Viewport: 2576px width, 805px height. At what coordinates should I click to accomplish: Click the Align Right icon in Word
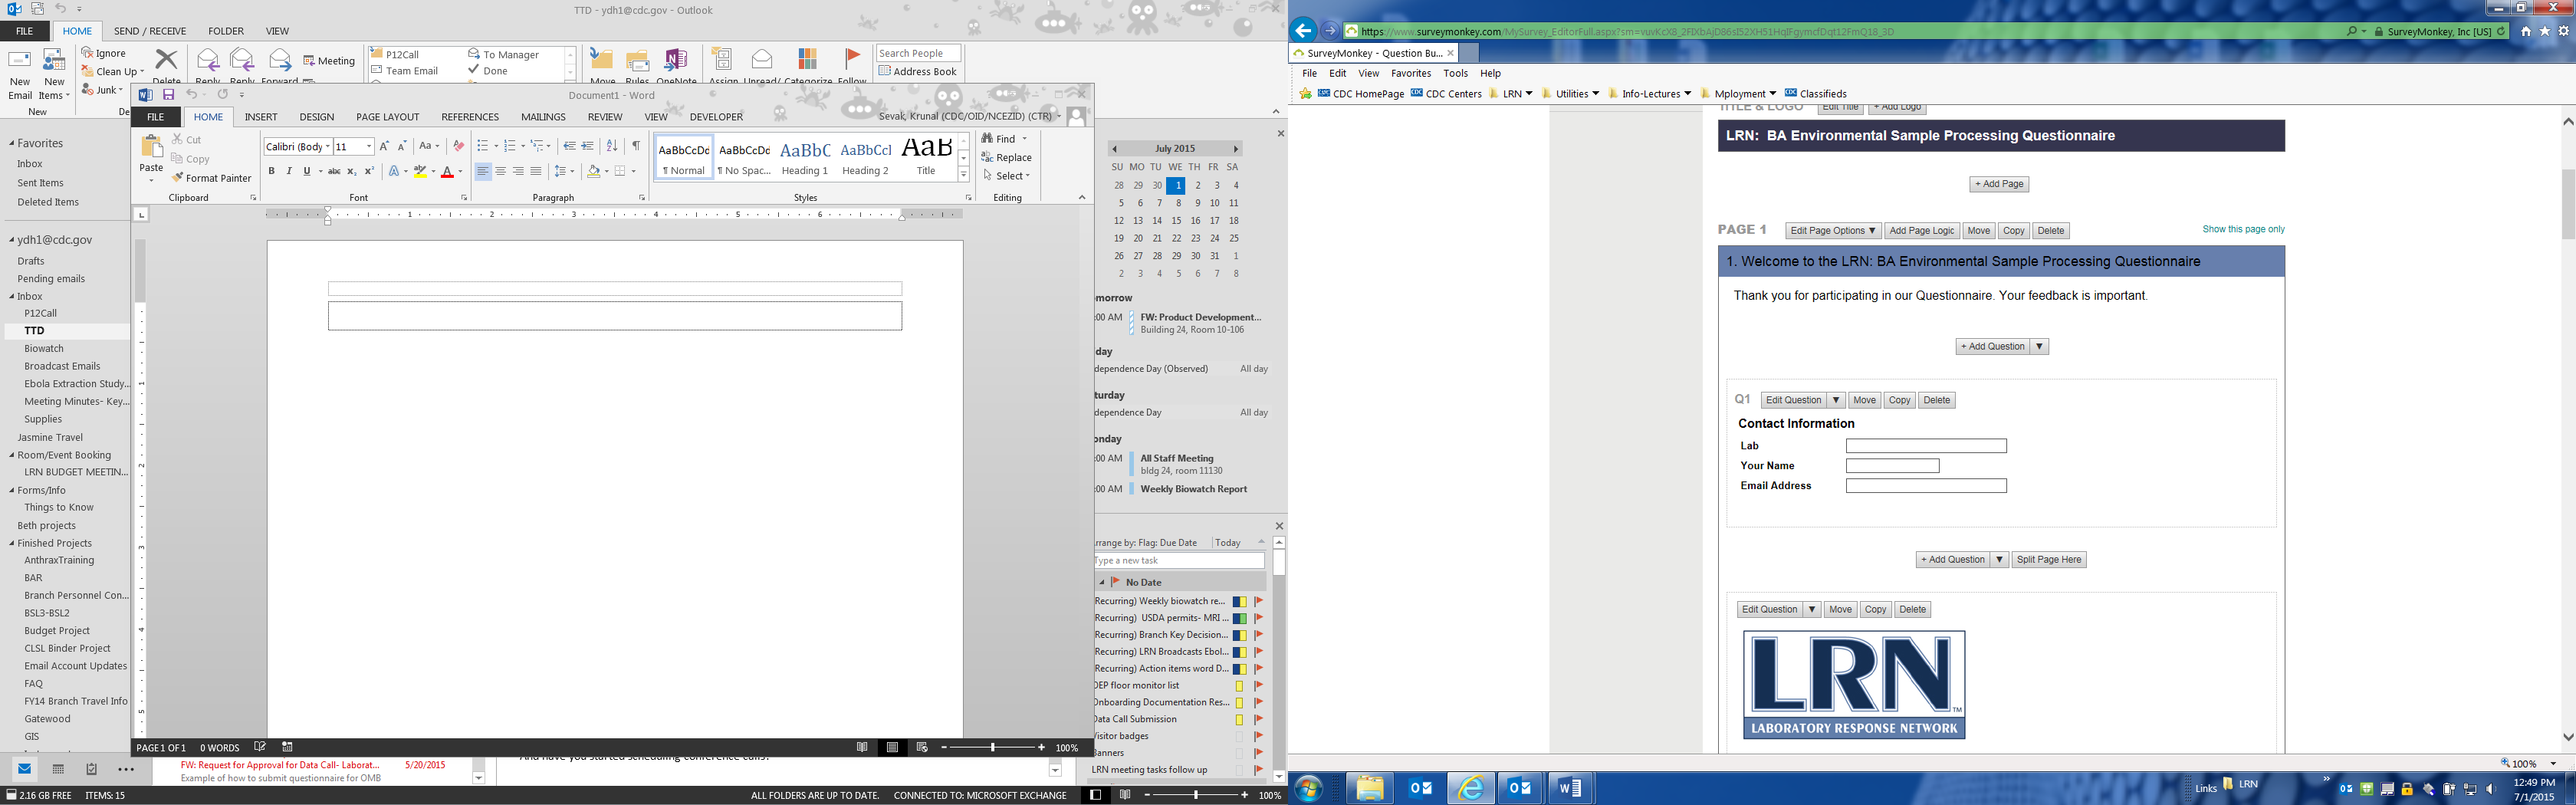[518, 171]
